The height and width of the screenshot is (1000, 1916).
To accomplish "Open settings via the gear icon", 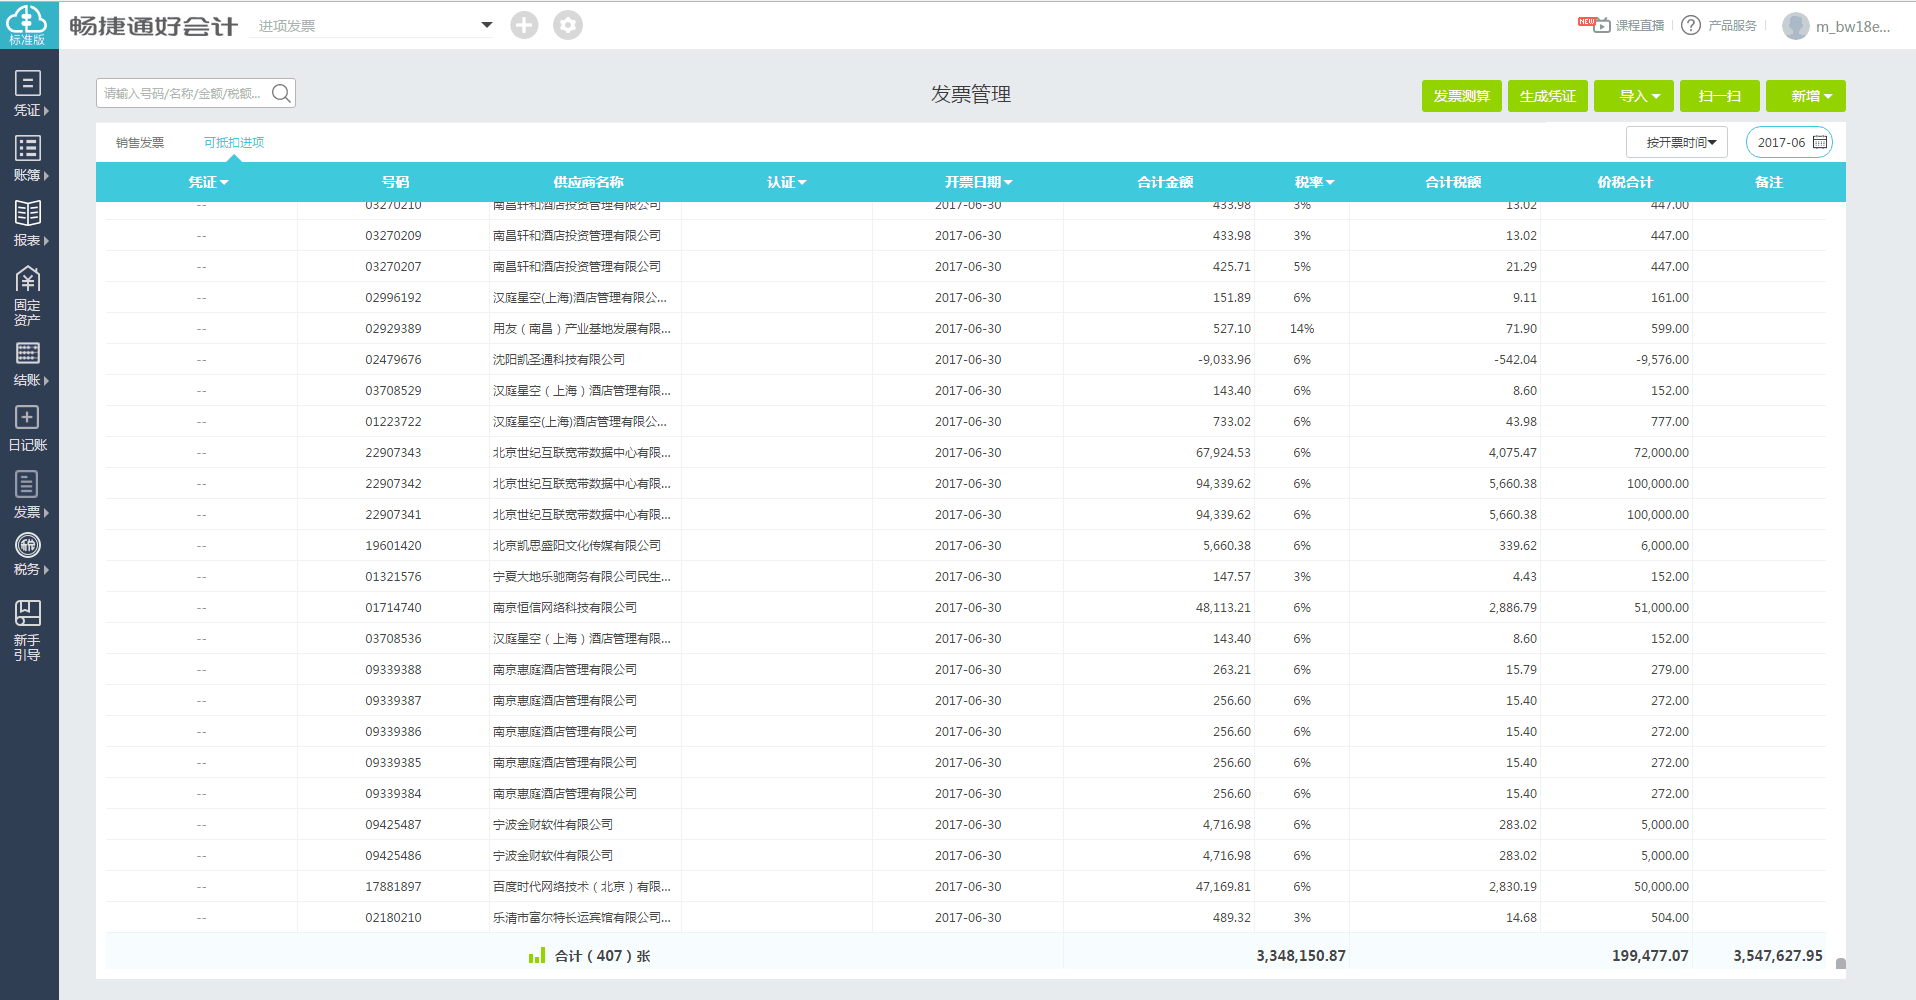I will pos(568,24).
